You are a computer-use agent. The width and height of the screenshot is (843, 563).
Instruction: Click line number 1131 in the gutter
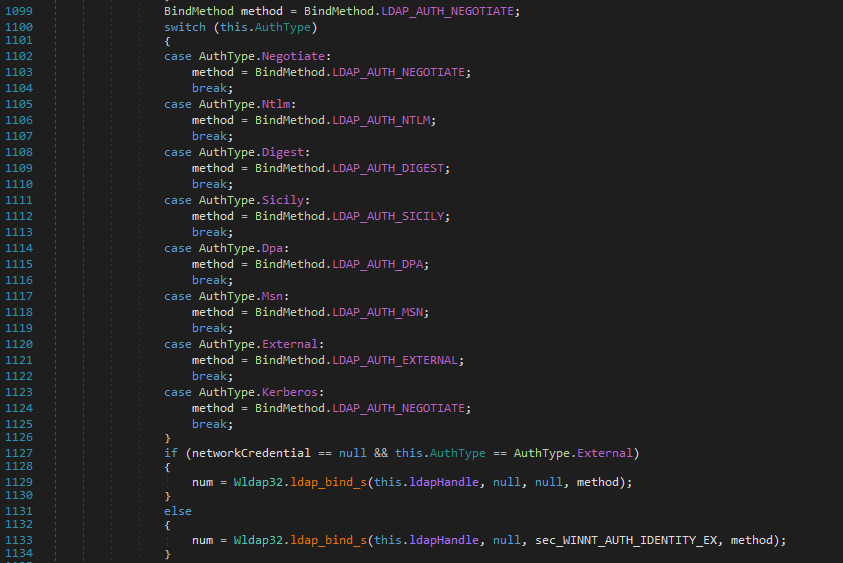(x=19, y=511)
